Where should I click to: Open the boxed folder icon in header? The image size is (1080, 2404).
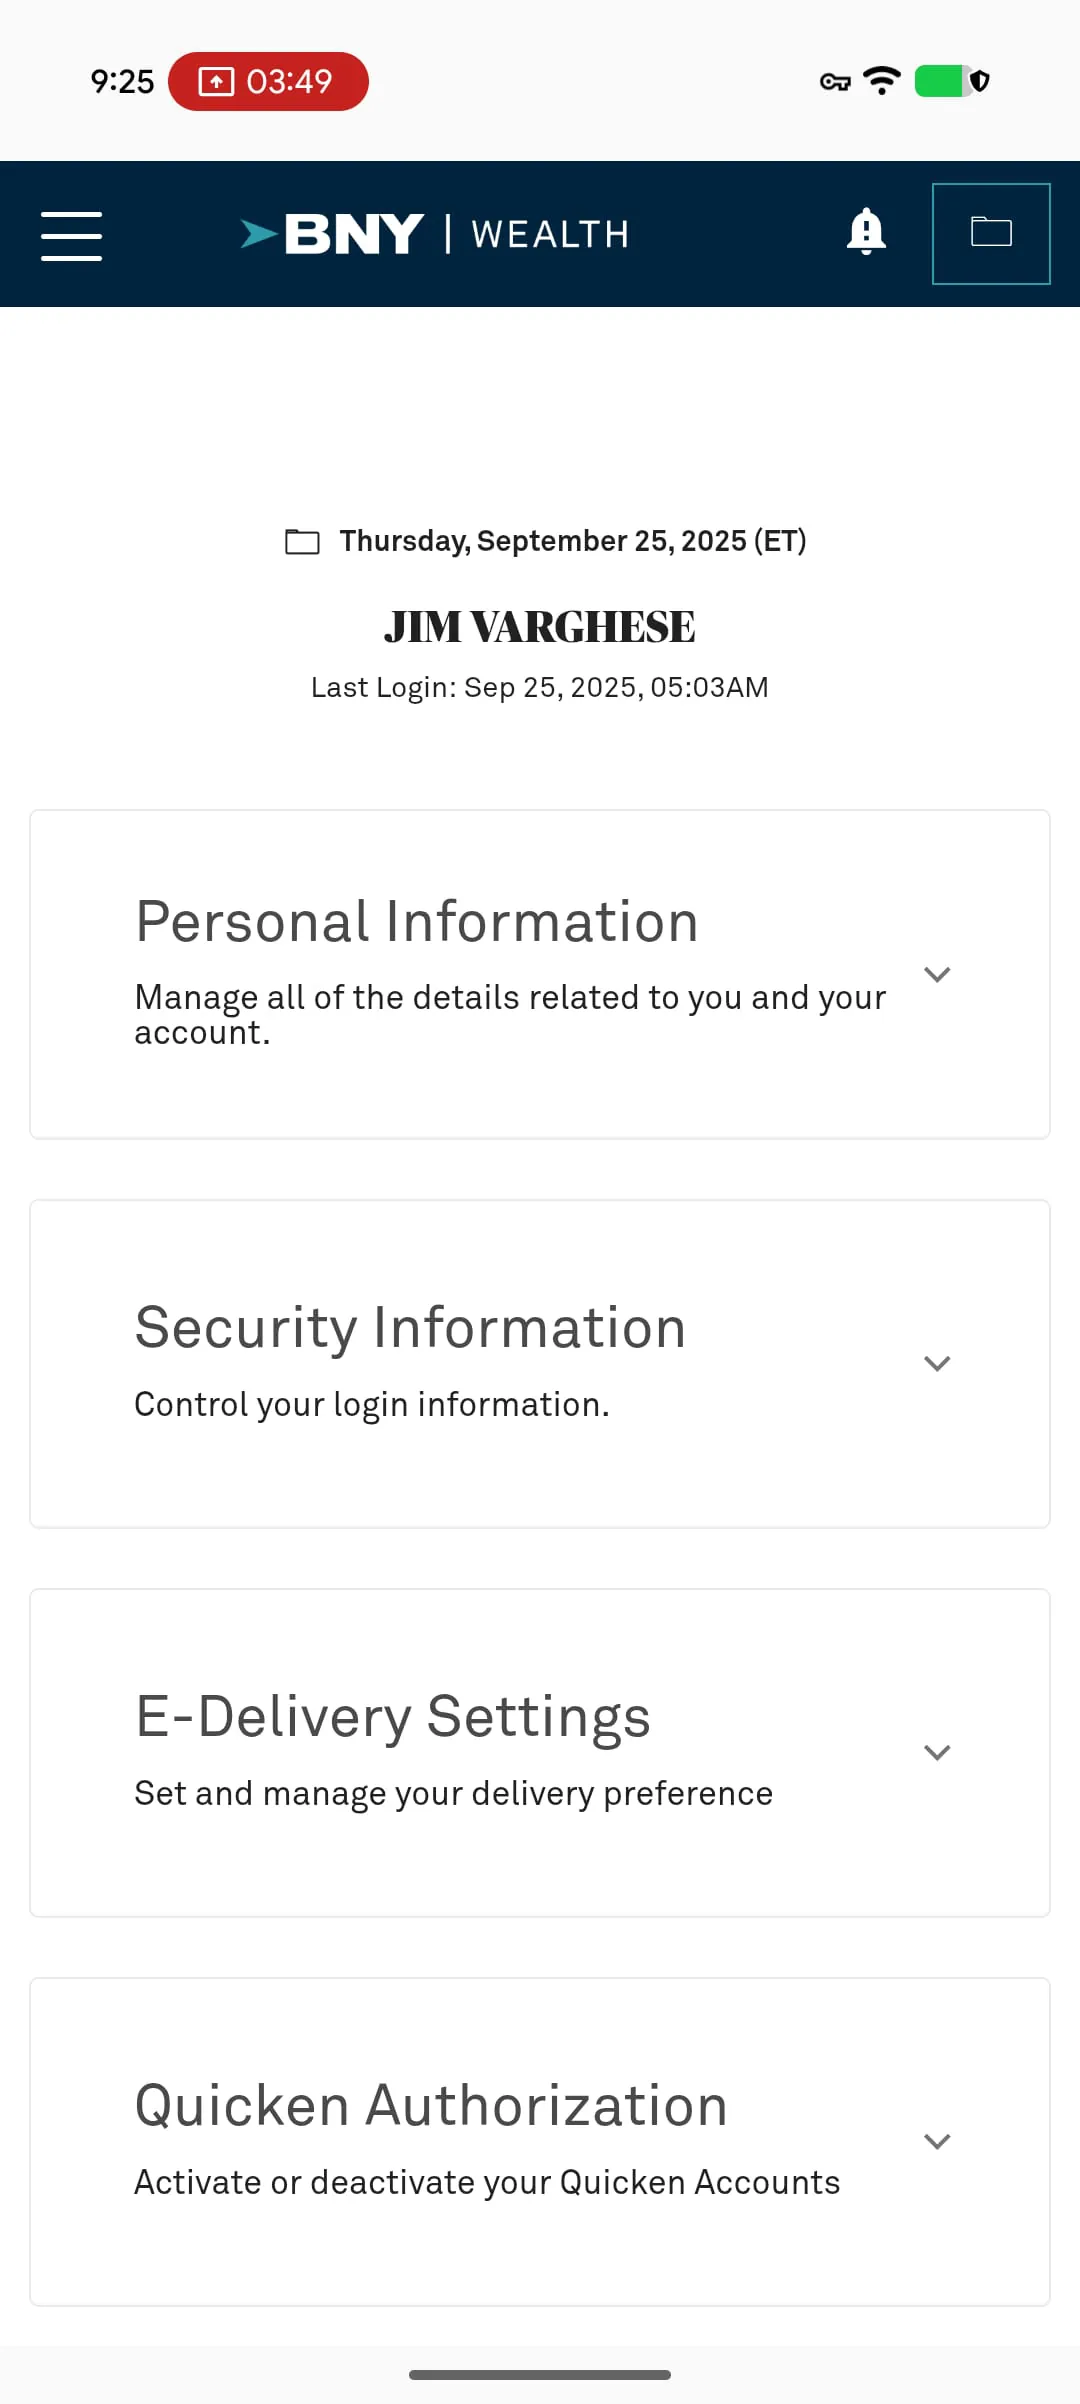point(991,233)
